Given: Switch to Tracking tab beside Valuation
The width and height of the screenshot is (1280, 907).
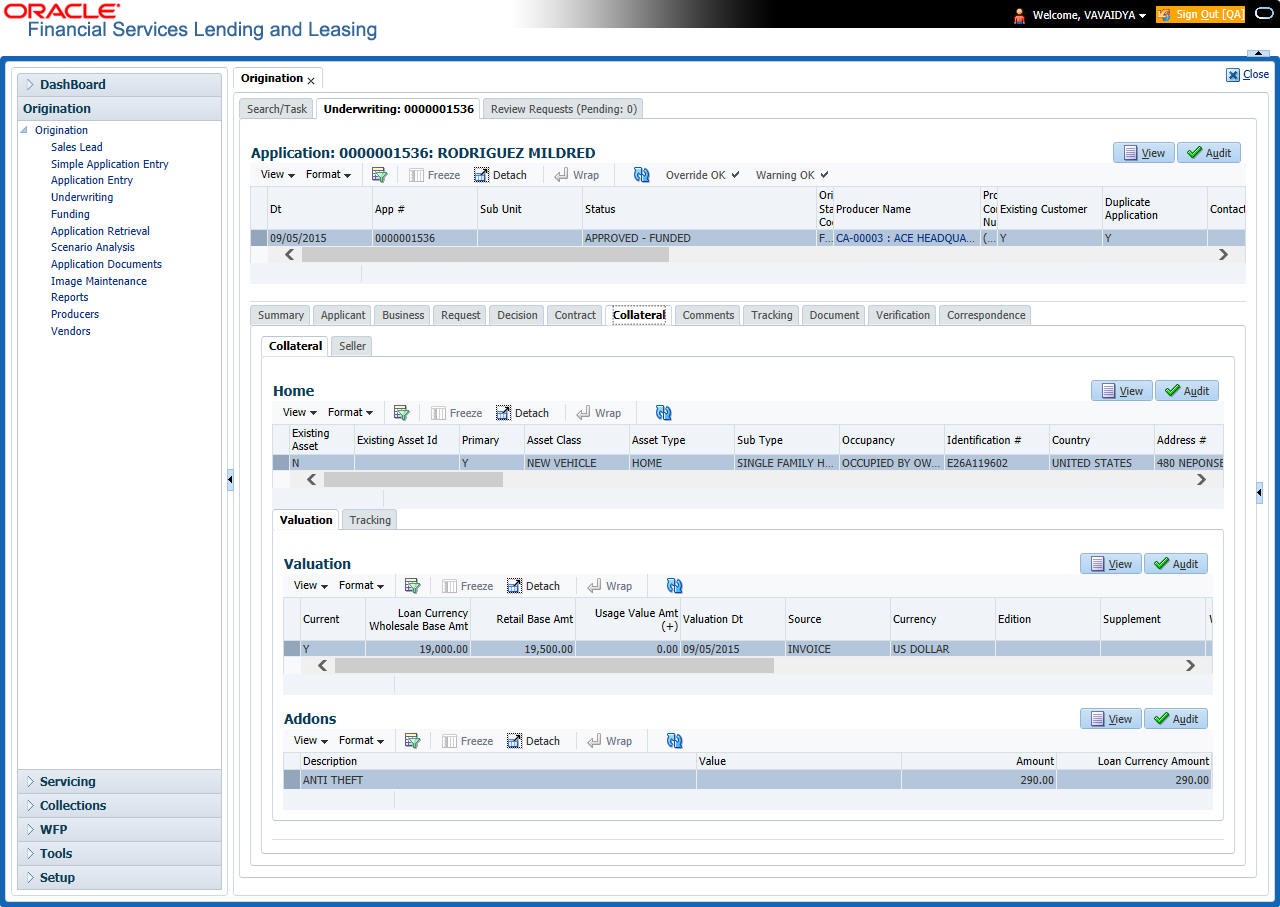Looking at the screenshot, I should coord(370,520).
